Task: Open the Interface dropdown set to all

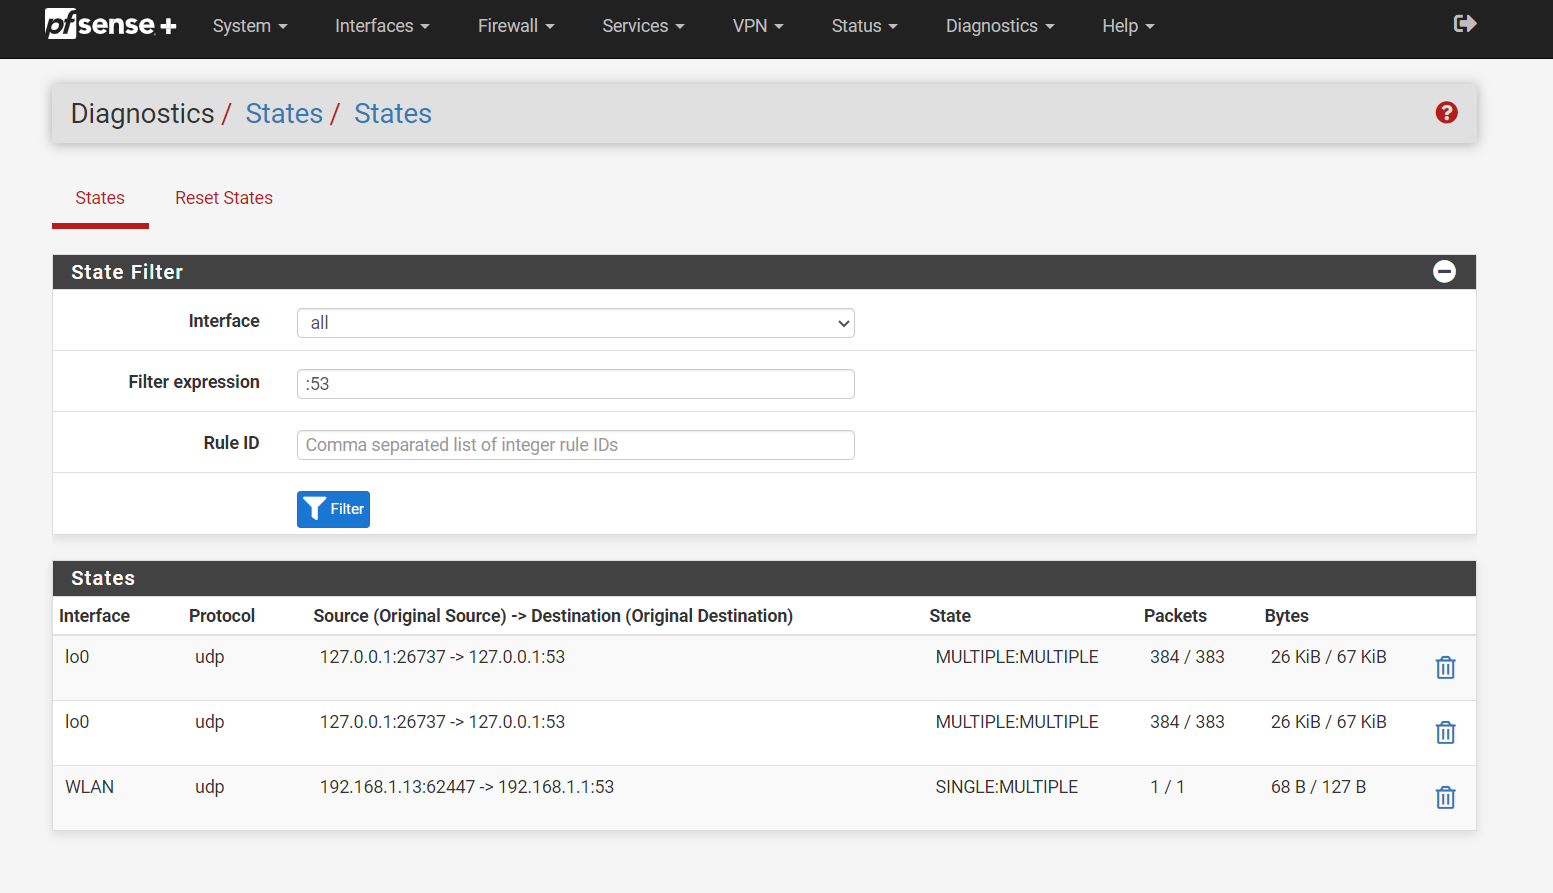Action: (576, 323)
